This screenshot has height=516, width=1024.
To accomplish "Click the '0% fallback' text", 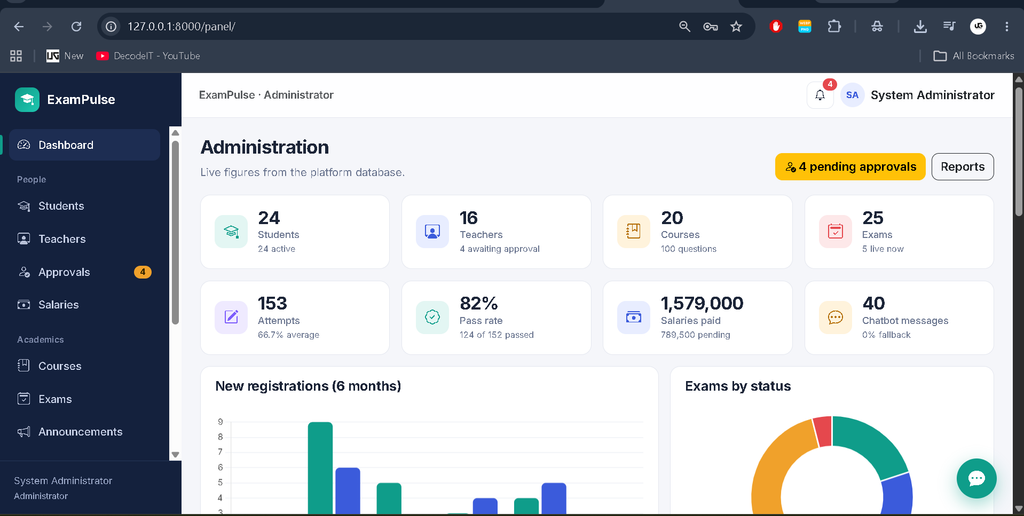I will point(886,335).
